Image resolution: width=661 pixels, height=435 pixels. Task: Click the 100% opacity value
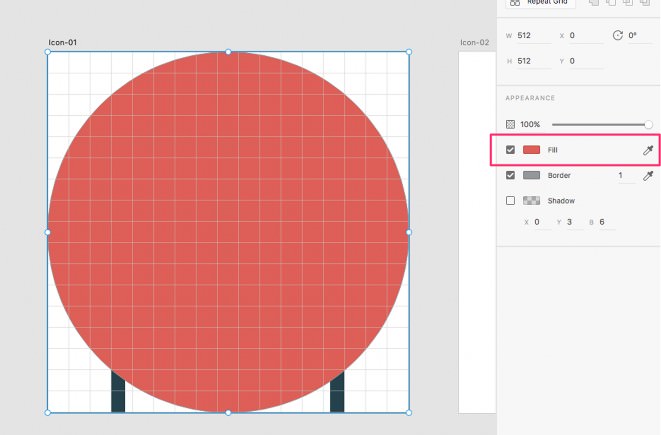coord(530,124)
